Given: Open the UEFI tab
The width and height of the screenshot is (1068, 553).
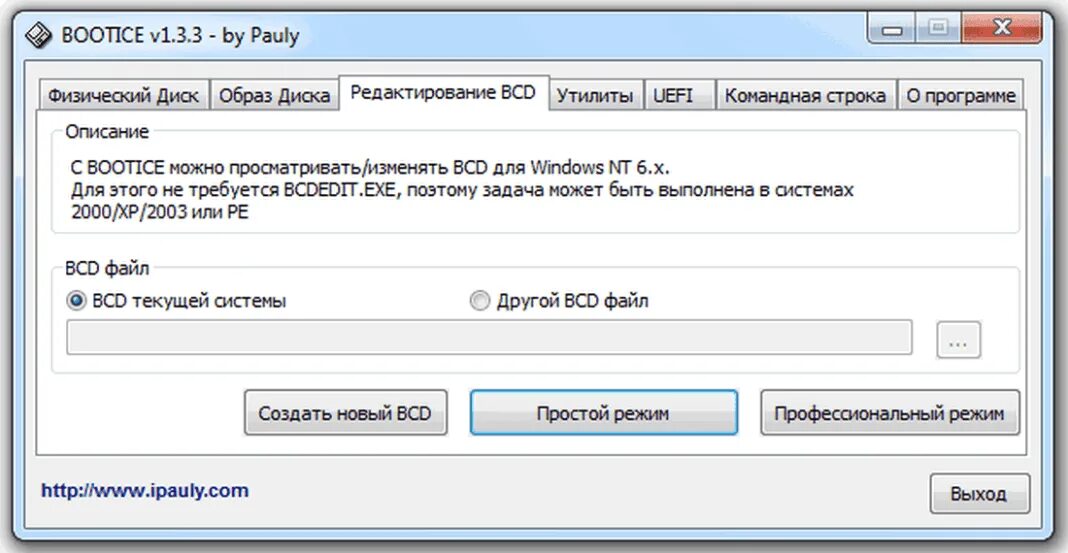Looking at the screenshot, I should [x=679, y=96].
